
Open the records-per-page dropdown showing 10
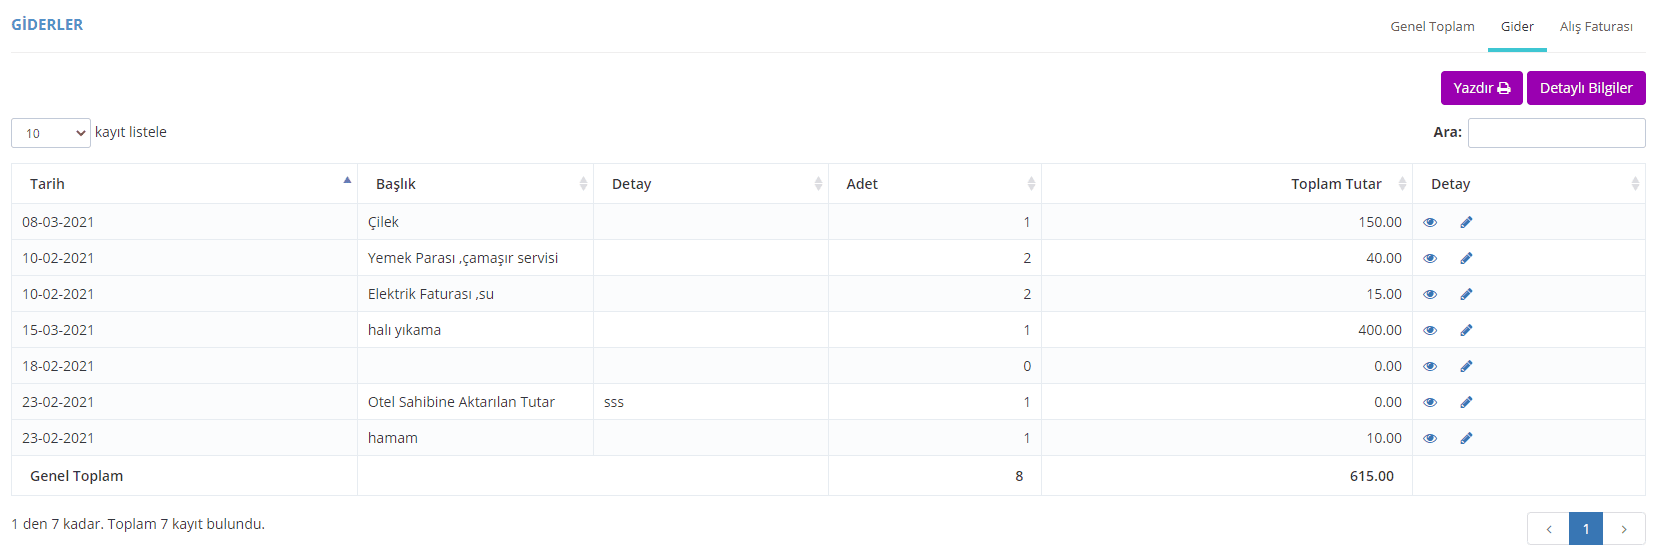click(x=51, y=133)
